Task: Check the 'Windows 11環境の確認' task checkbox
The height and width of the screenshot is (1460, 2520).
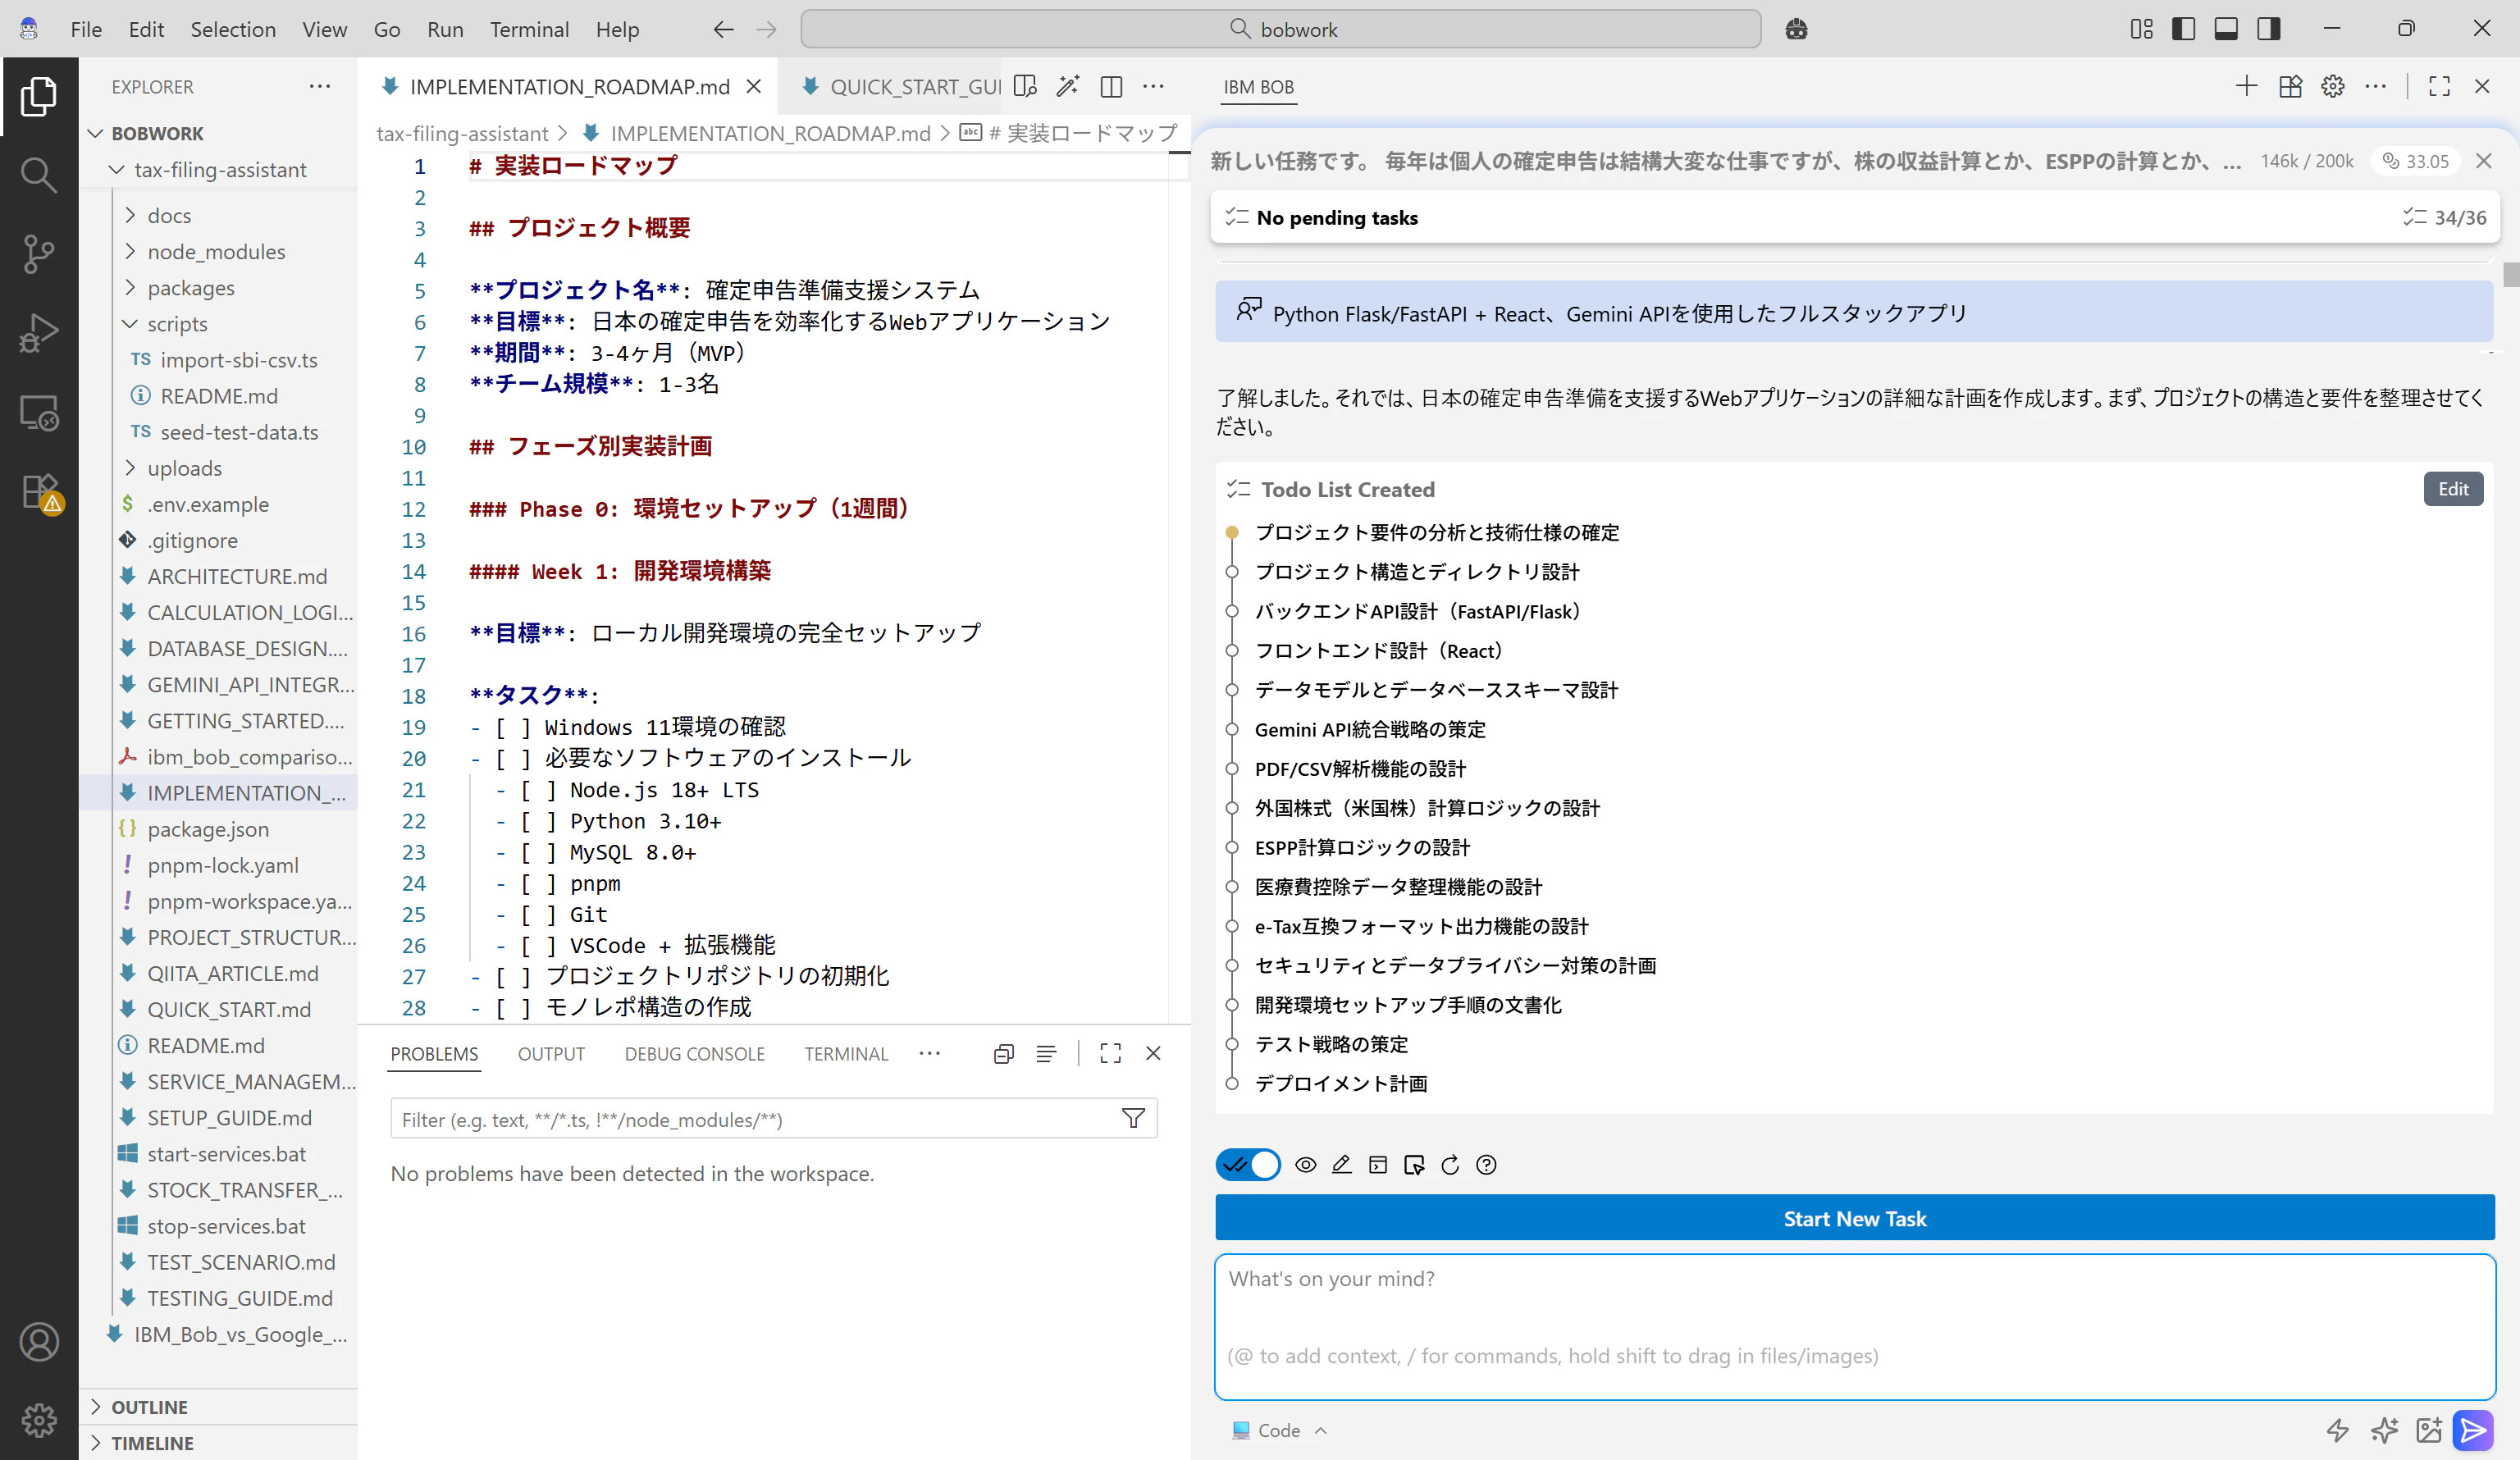Action: click(513, 727)
